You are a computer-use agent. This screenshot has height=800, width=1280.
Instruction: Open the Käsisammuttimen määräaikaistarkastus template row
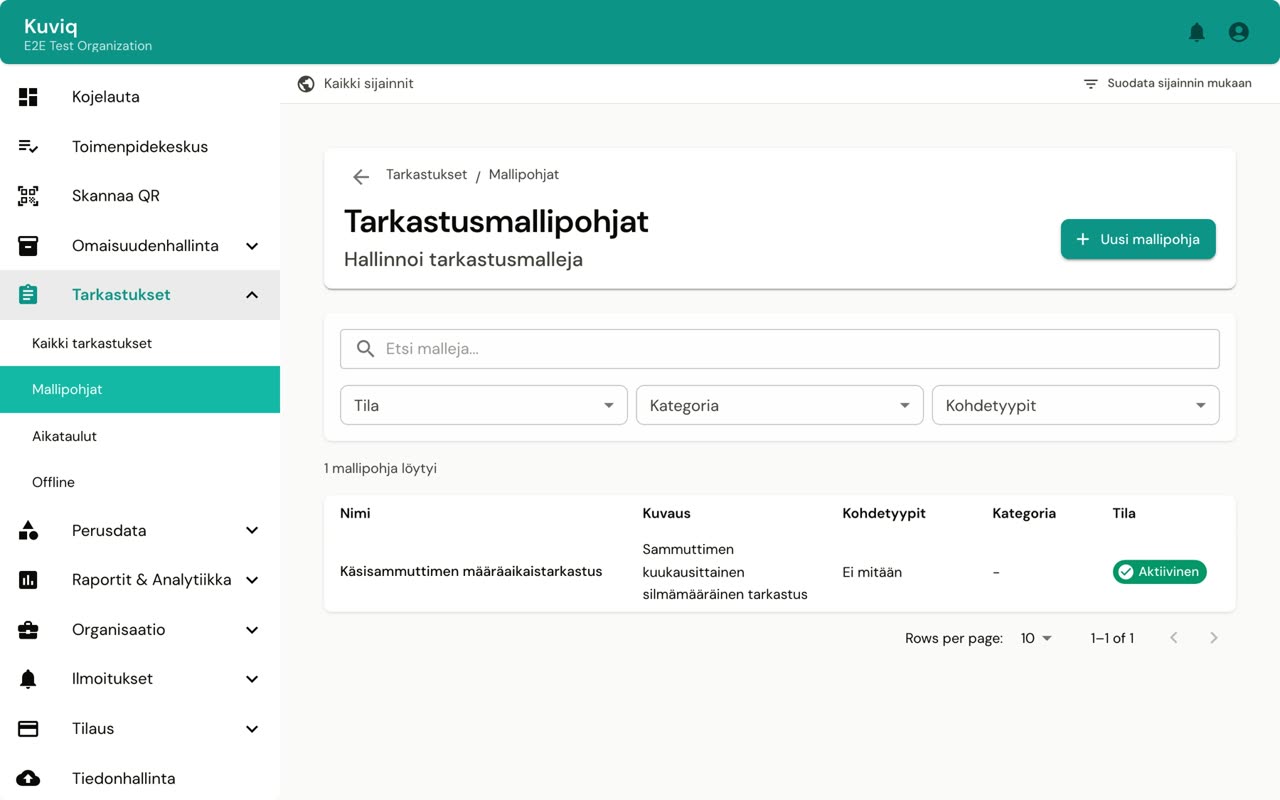pos(780,572)
